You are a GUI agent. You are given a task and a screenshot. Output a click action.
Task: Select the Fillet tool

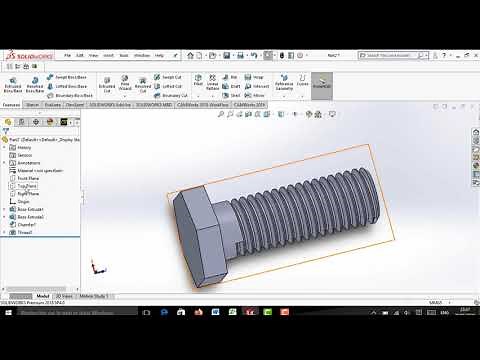click(x=198, y=80)
